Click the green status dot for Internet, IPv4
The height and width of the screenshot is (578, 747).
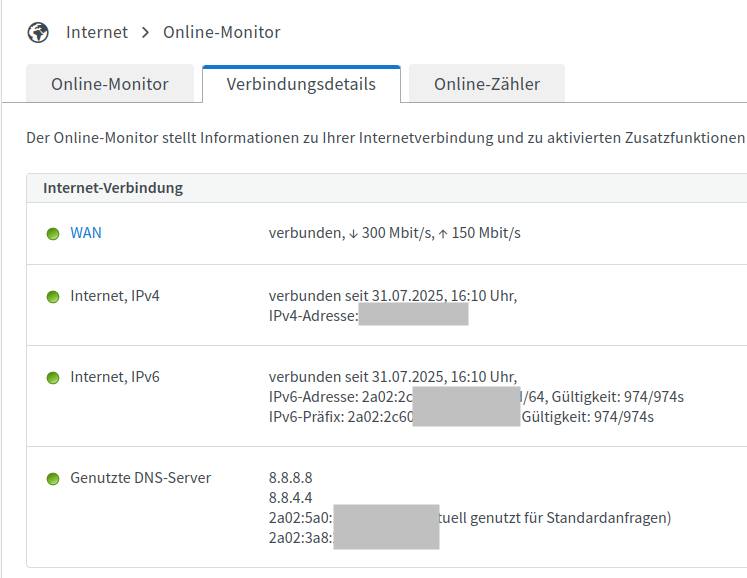point(53,297)
